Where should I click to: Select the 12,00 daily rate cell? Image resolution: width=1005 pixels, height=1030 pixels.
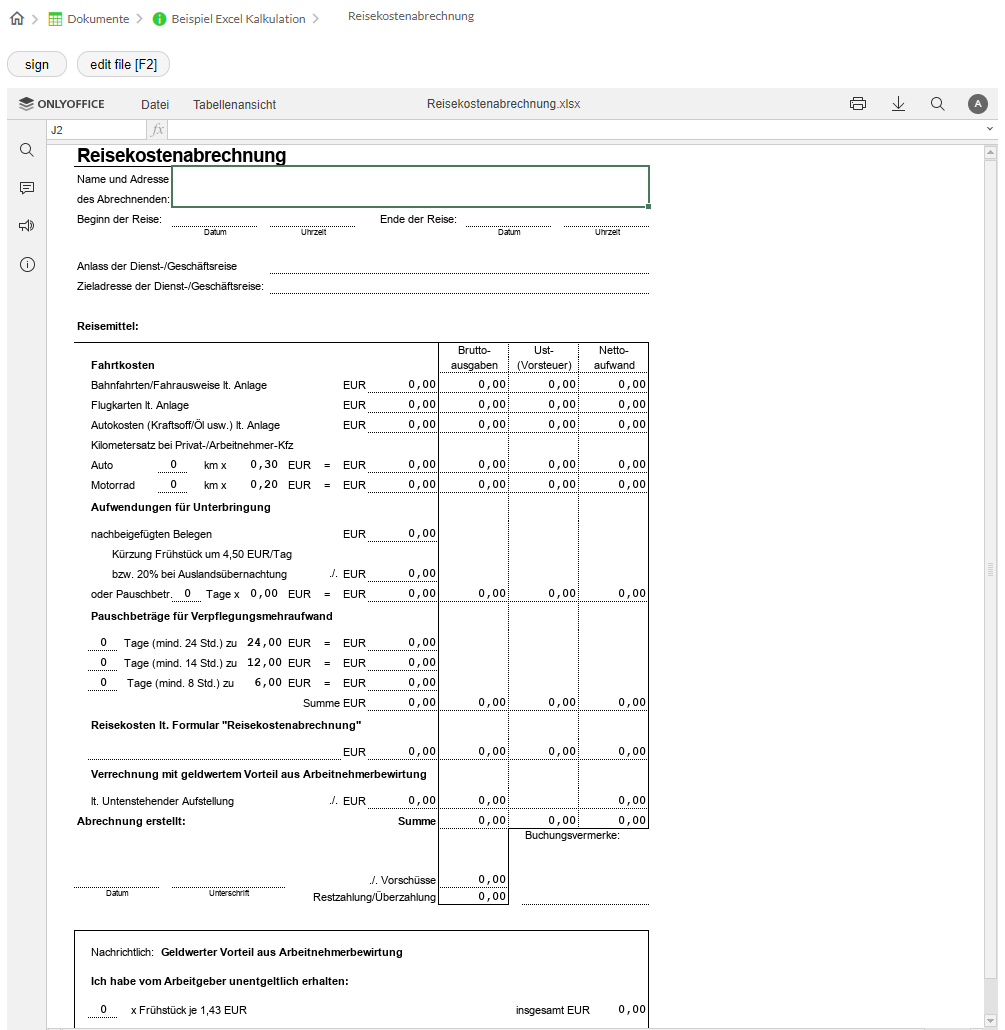(x=264, y=663)
